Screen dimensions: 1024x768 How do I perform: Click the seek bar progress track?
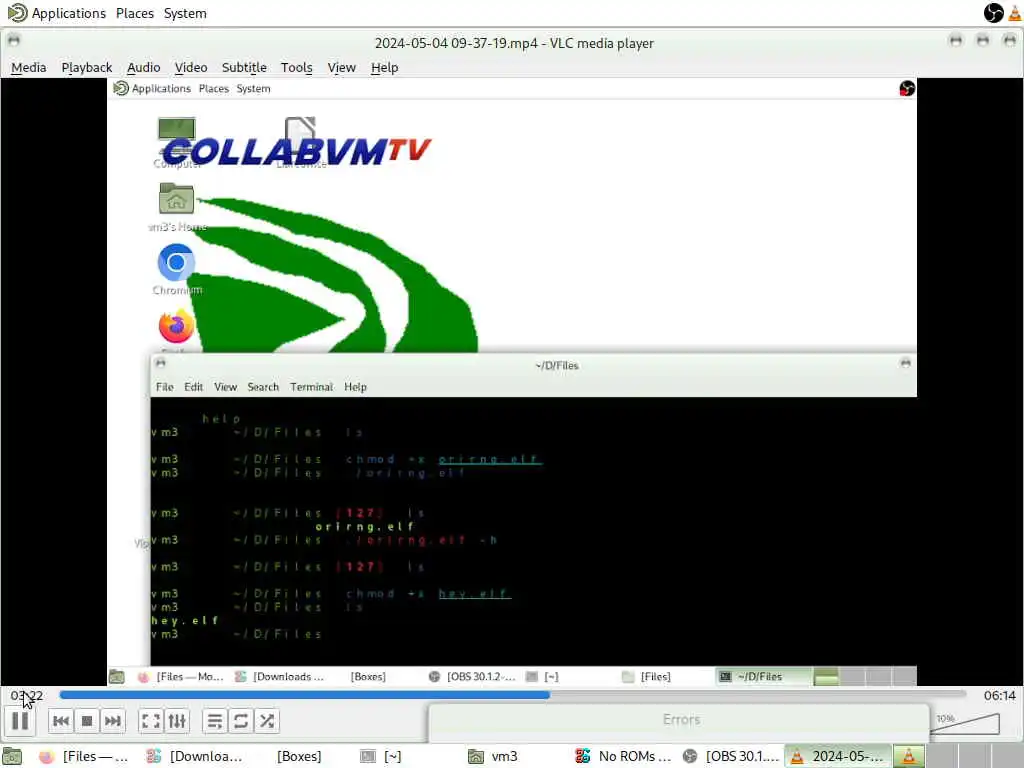pyautogui.click(x=512, y=695)
